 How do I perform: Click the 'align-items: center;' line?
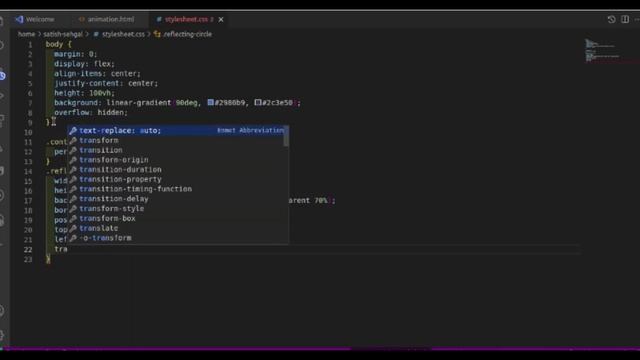(x=98, y=73)
